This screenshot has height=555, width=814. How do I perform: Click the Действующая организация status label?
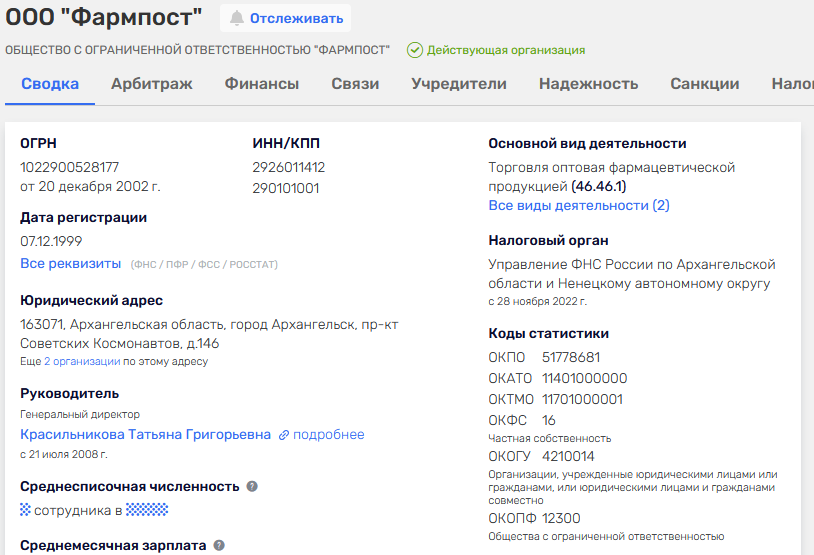tap(506, 50)
